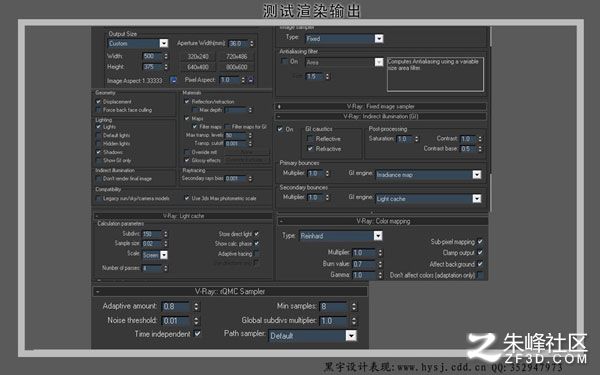The image size is (600, 375).
Task: Select the 800x600 preset button
Action: click(x=236, y=67)
